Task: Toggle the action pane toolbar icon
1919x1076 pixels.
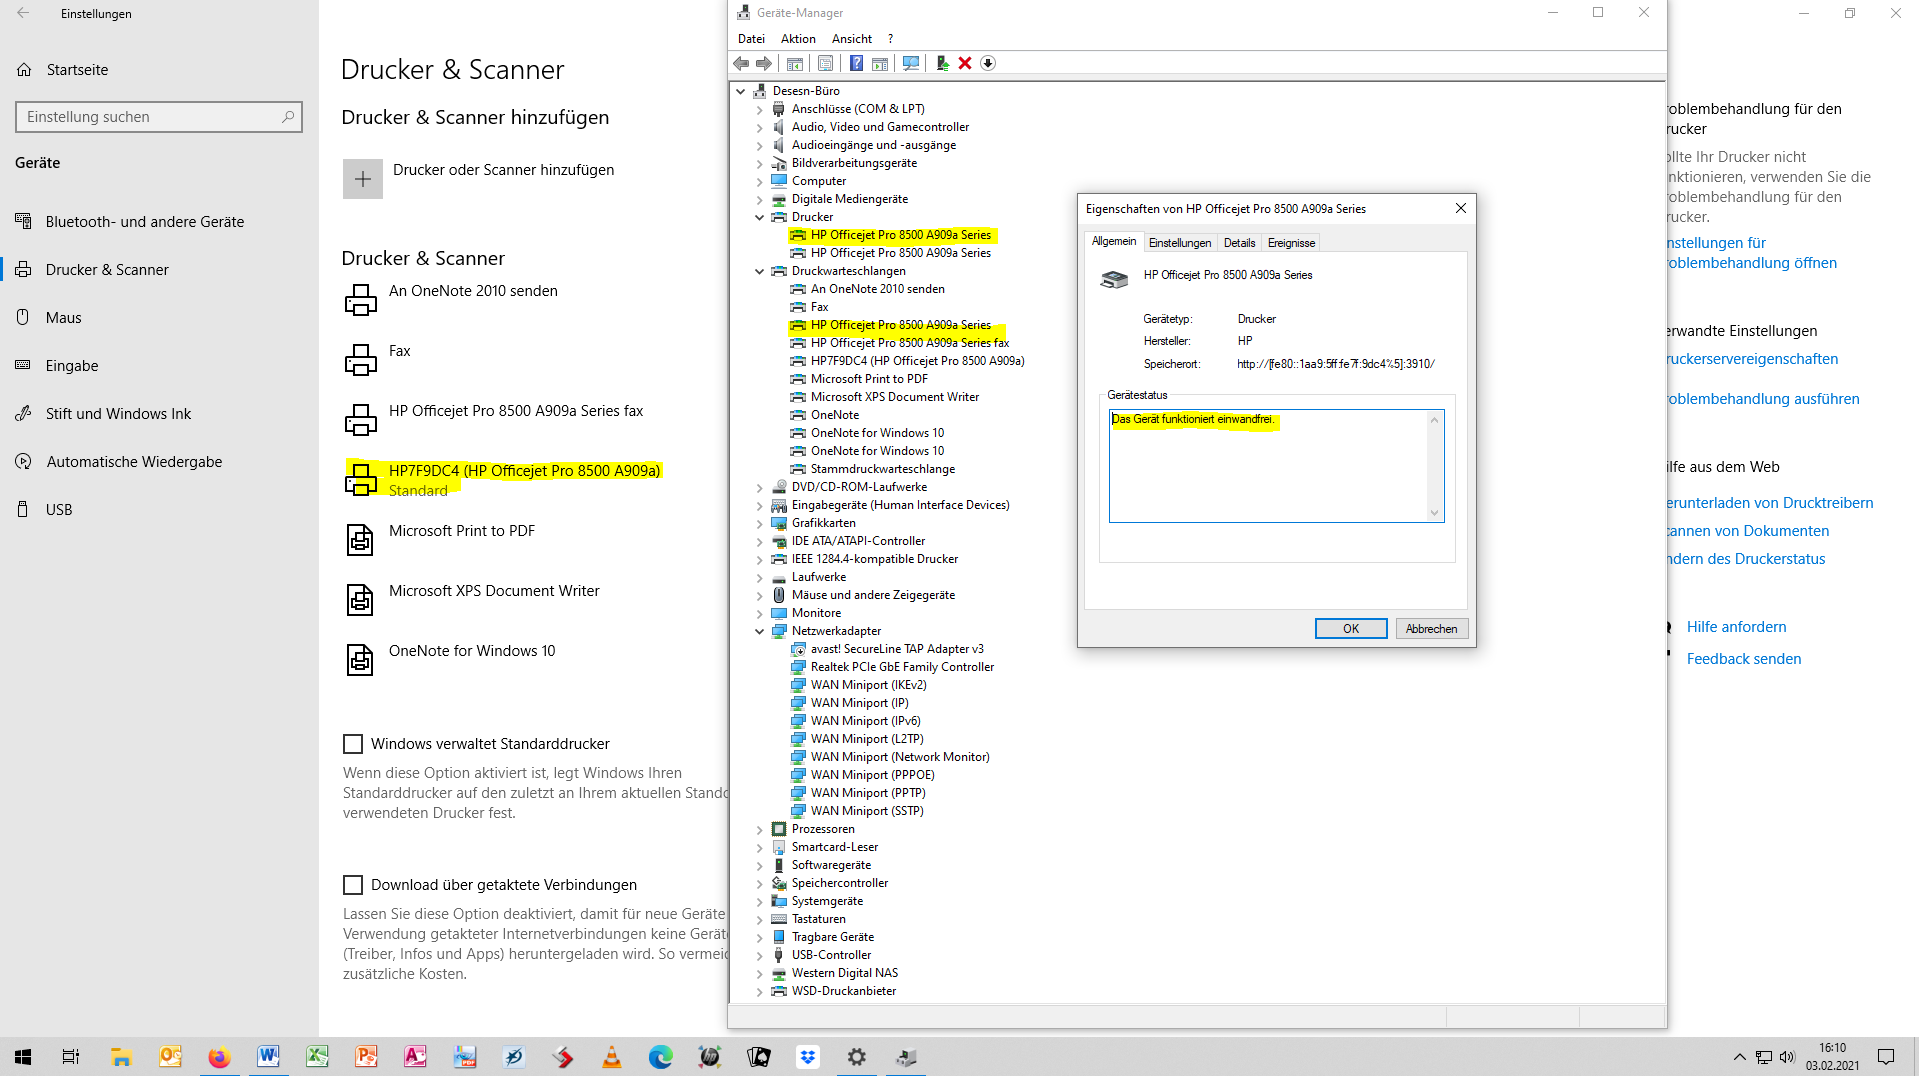Action: [x=880, y=63]
